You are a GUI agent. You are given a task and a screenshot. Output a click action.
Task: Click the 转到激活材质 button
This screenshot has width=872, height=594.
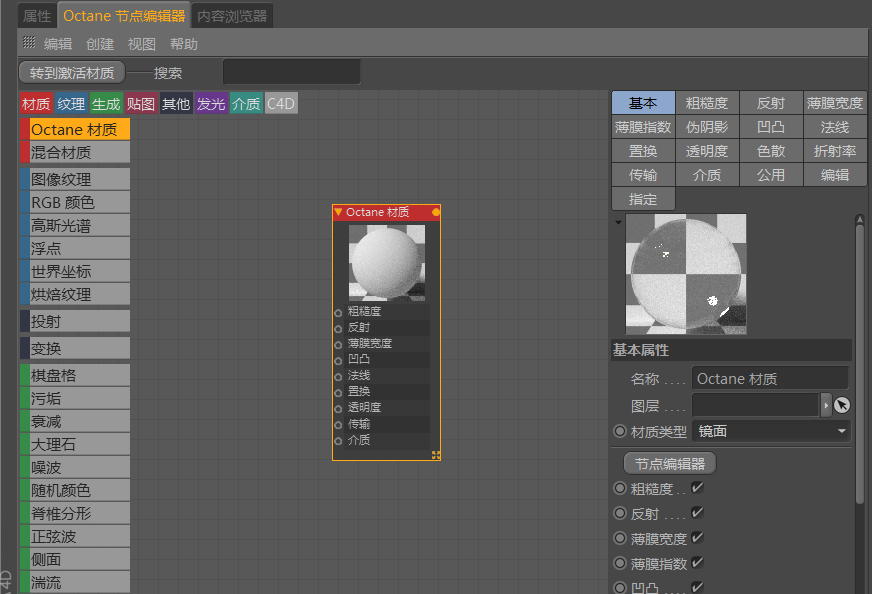tap(72, 73)
